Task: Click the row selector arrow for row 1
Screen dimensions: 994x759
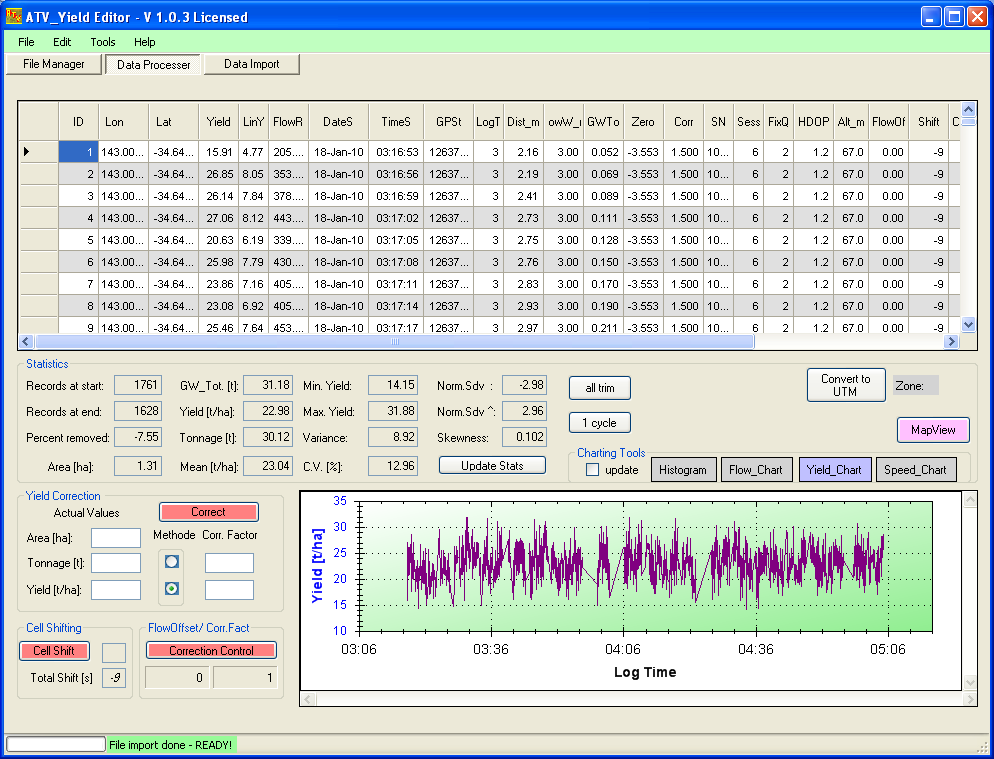Action: pyautogui.click(x=27, y=152)
